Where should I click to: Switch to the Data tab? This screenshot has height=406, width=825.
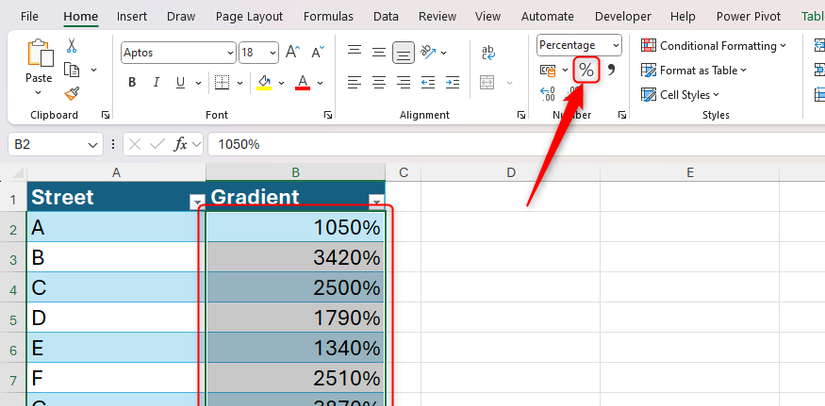pyautogui.click(x=386, y=16)
